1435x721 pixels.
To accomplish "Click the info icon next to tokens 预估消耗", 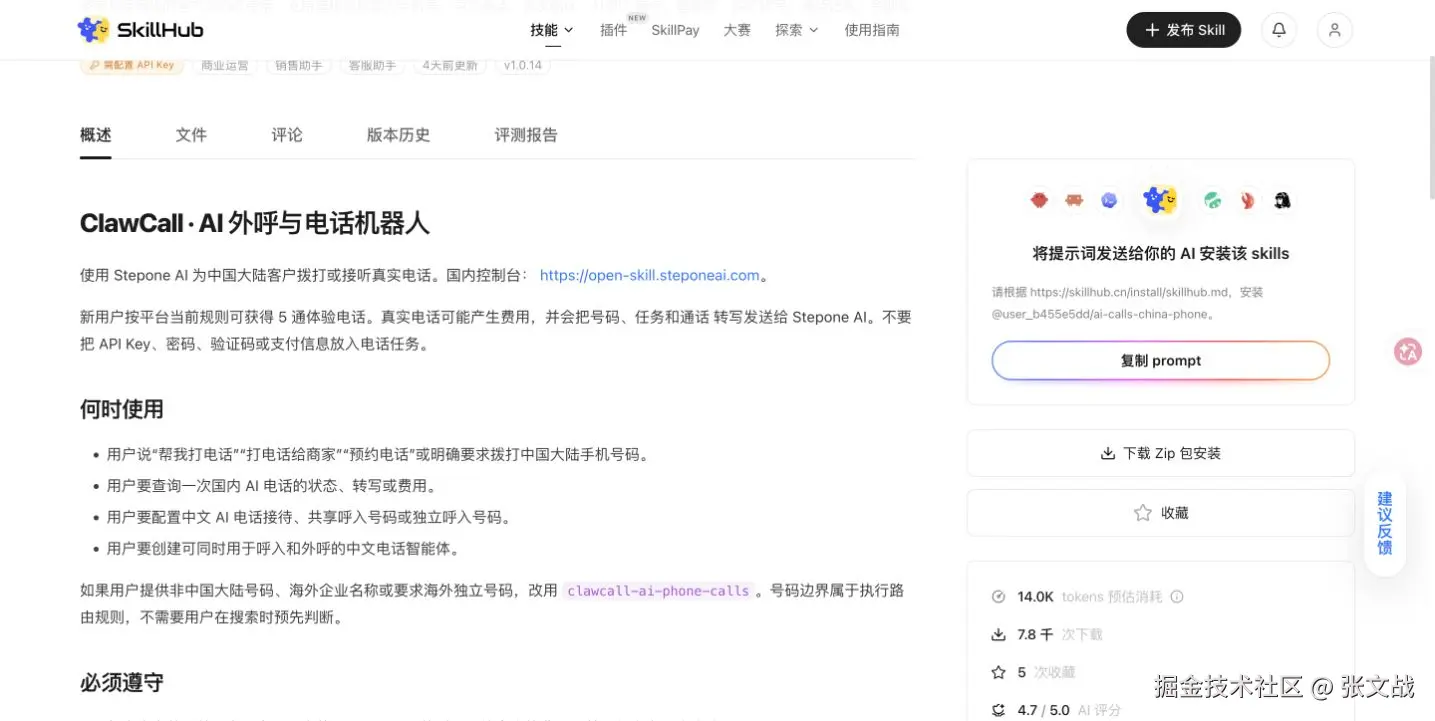I will 1177,597.
